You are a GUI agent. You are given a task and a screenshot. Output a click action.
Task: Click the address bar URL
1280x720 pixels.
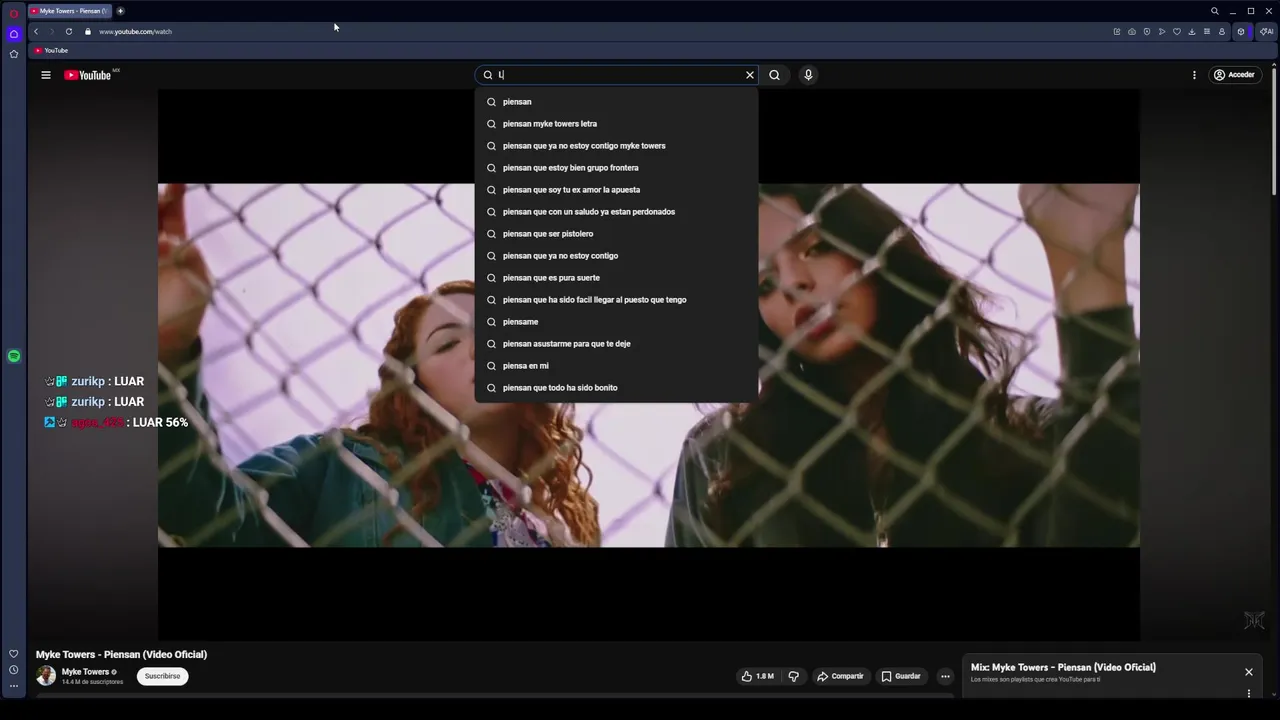136,31
